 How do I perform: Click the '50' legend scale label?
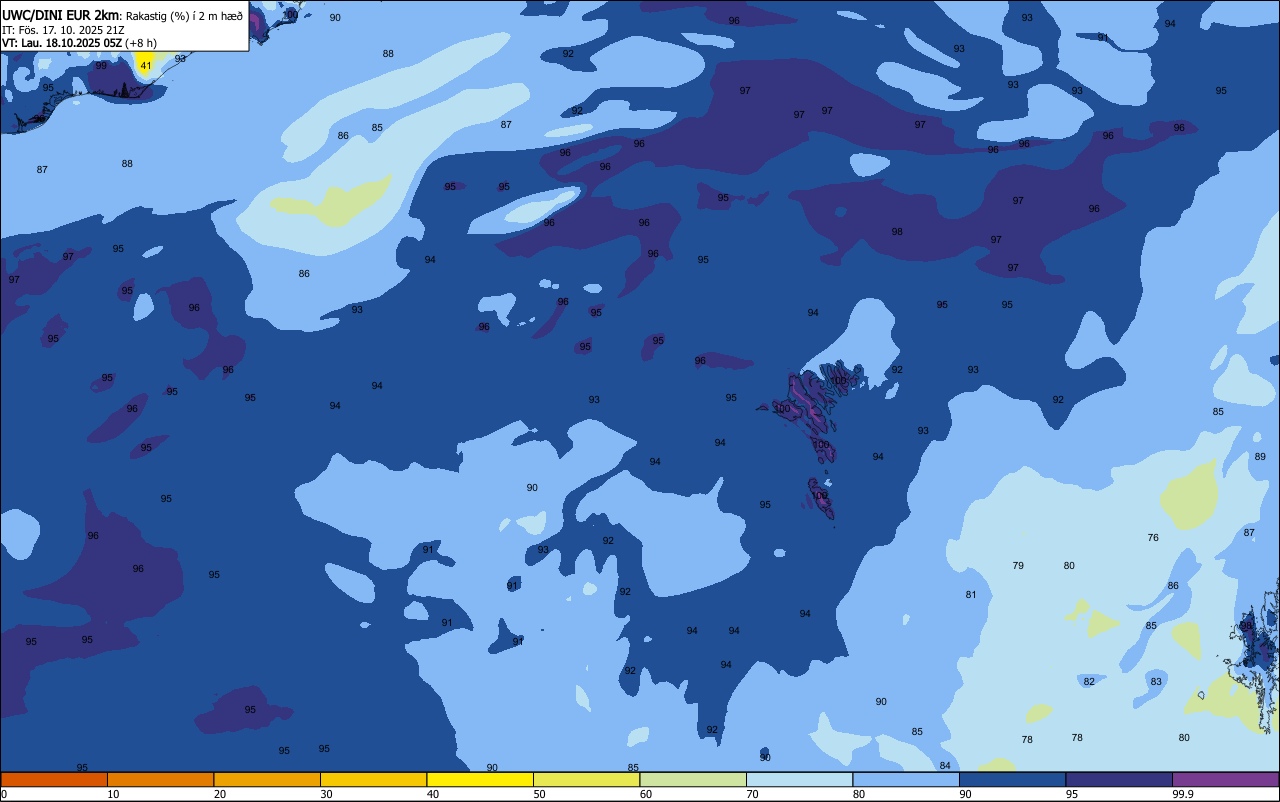click(539, 794)
